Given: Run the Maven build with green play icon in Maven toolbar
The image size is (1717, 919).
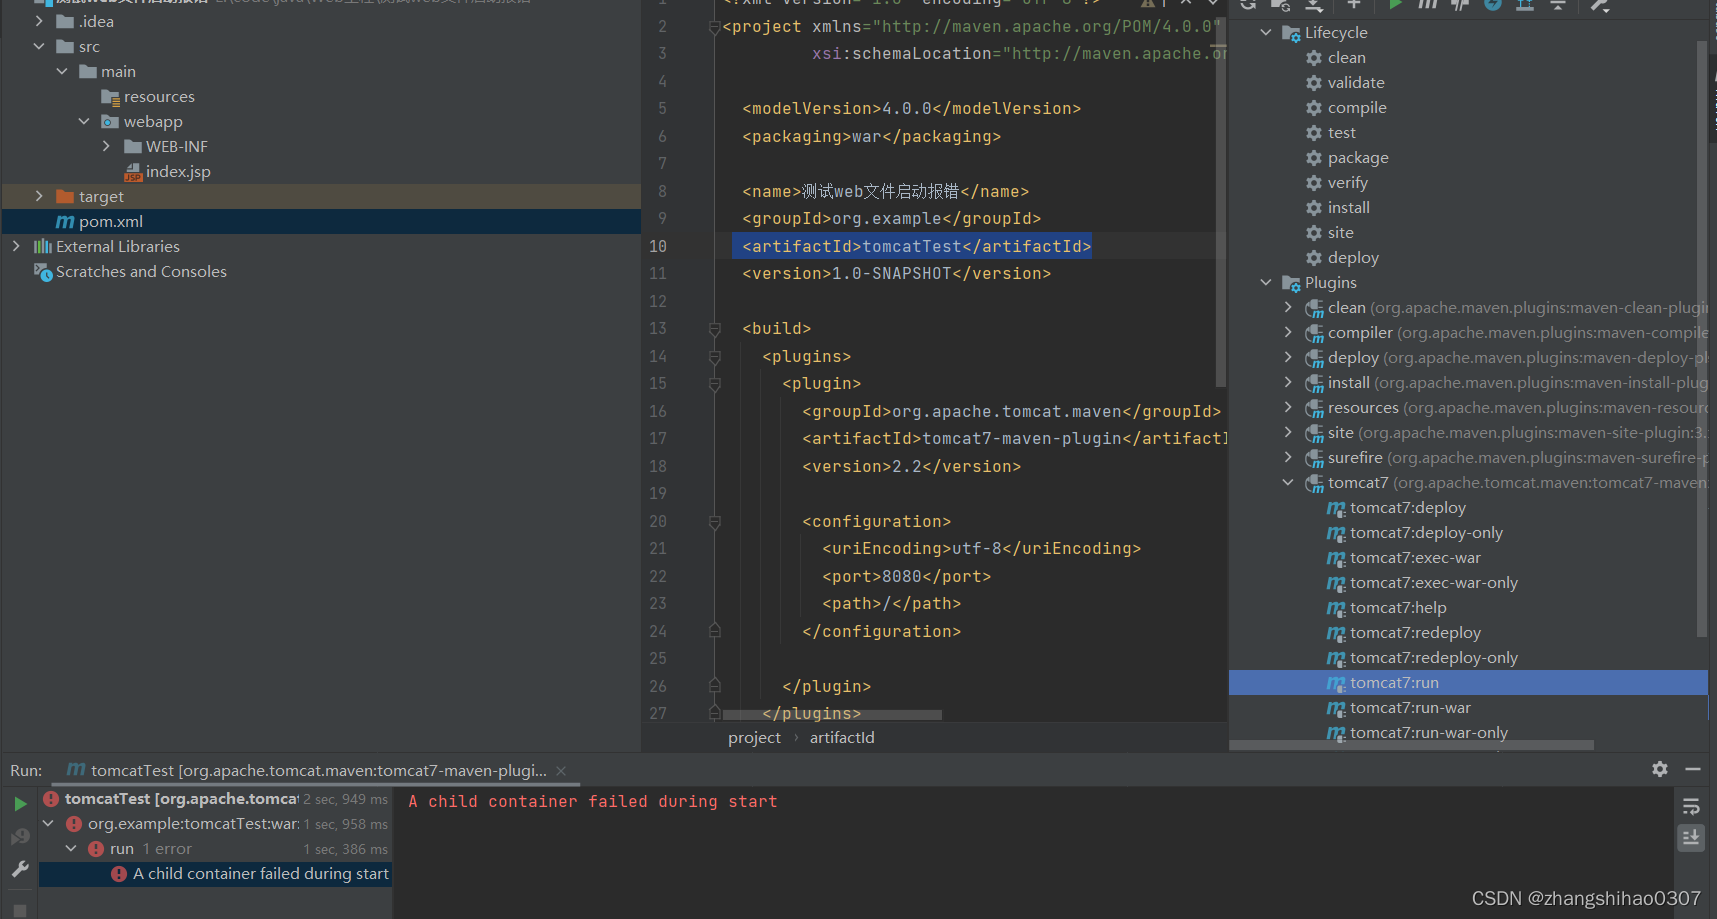Looking at the screenshot, I should pos(1395,5).
